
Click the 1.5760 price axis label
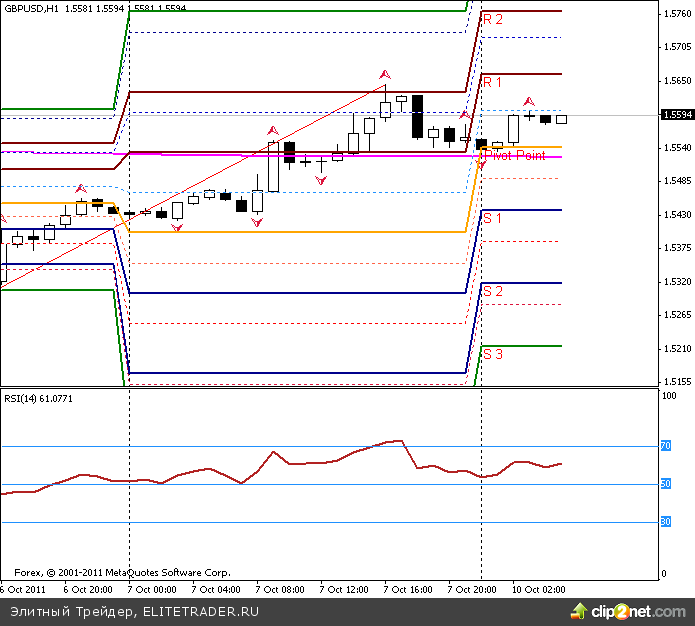click(x=676, y=14)
